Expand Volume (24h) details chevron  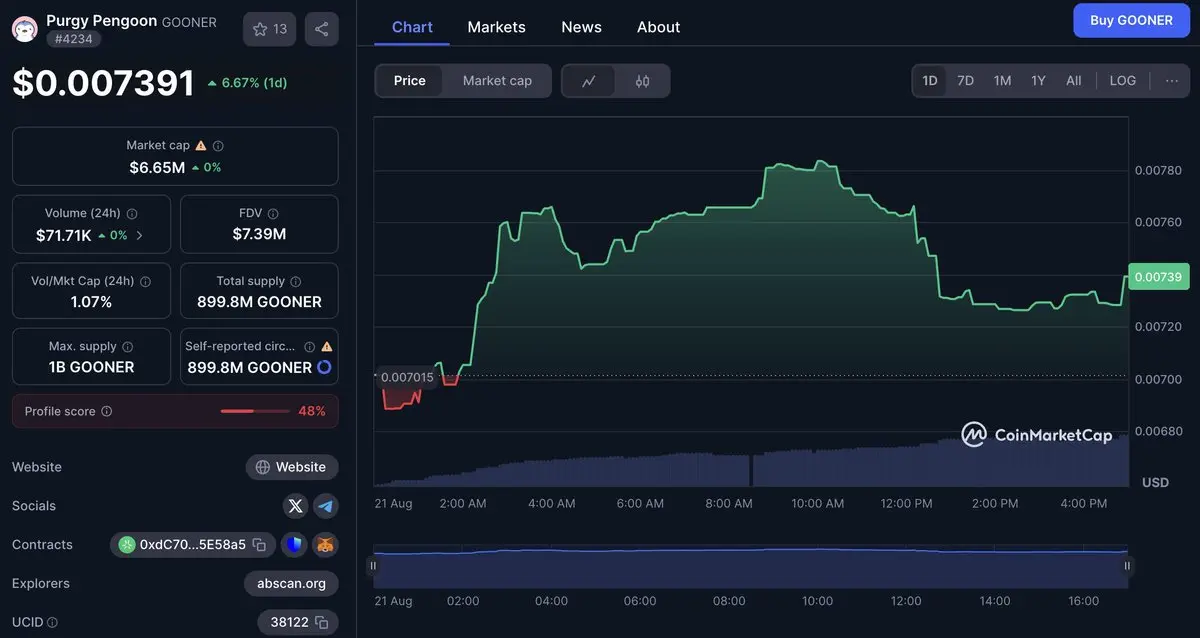tap(139, 236)
